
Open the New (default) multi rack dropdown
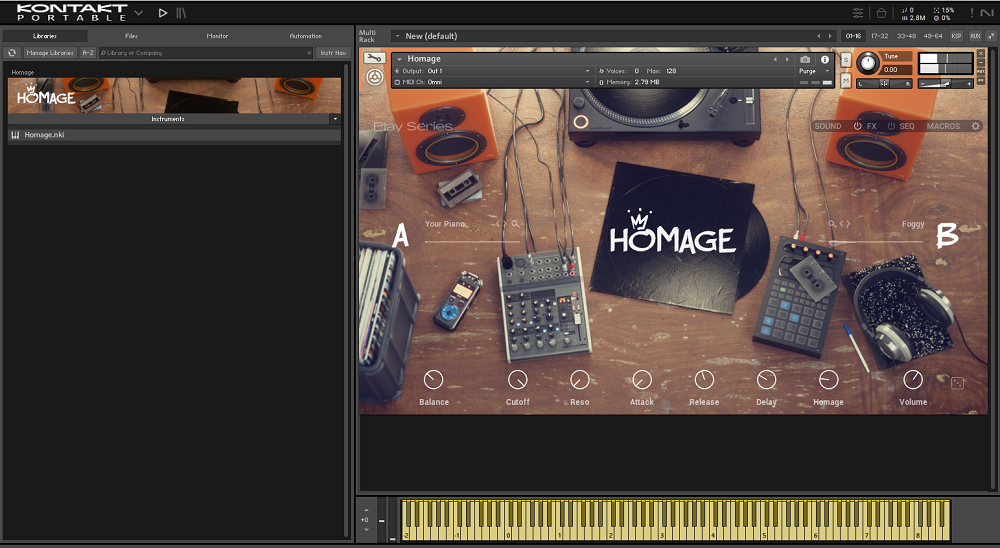tap(398, 36)
